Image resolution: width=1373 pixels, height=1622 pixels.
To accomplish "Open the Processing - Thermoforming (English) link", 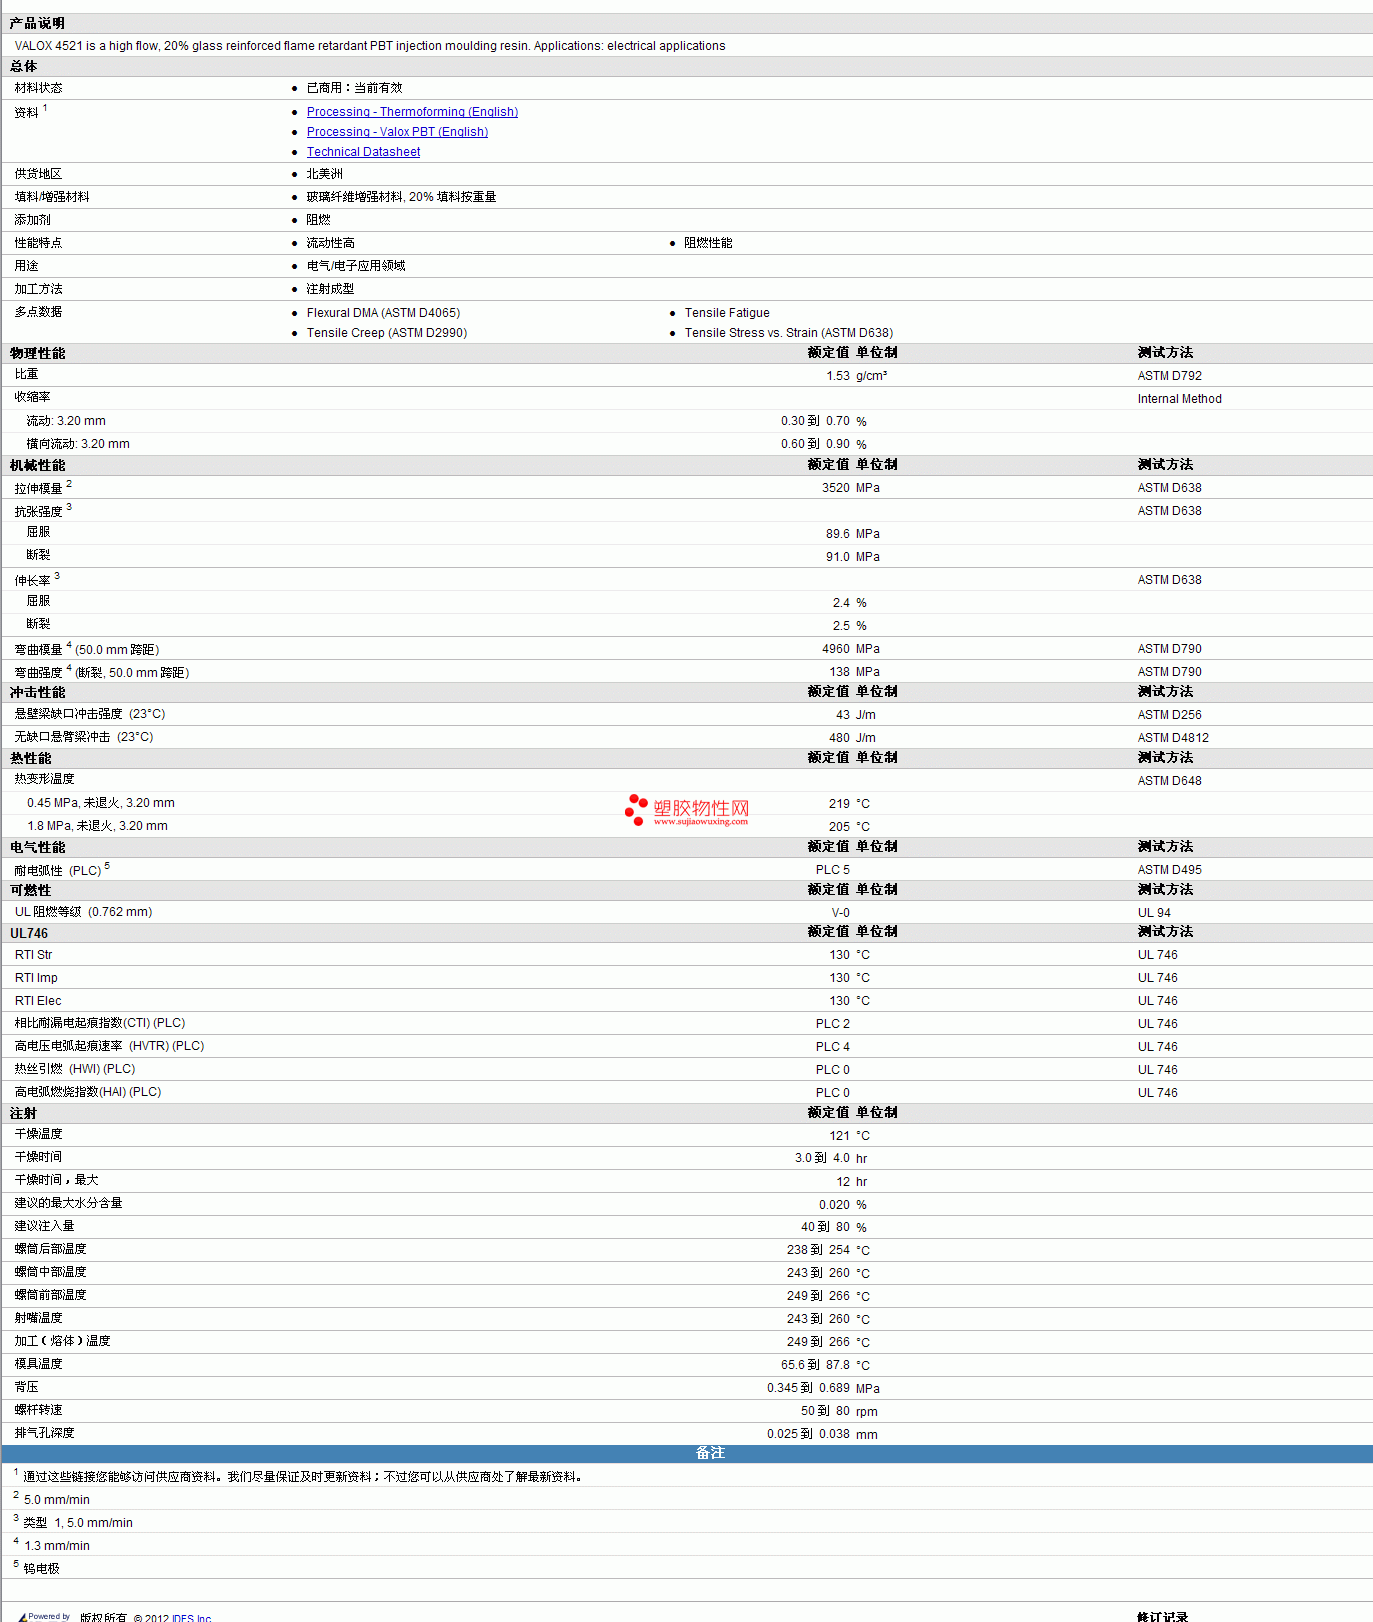I will click(x=412, y=112).
